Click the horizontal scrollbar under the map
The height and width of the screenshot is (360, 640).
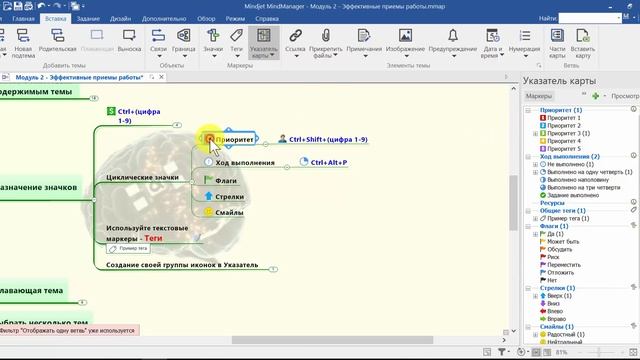332,340
